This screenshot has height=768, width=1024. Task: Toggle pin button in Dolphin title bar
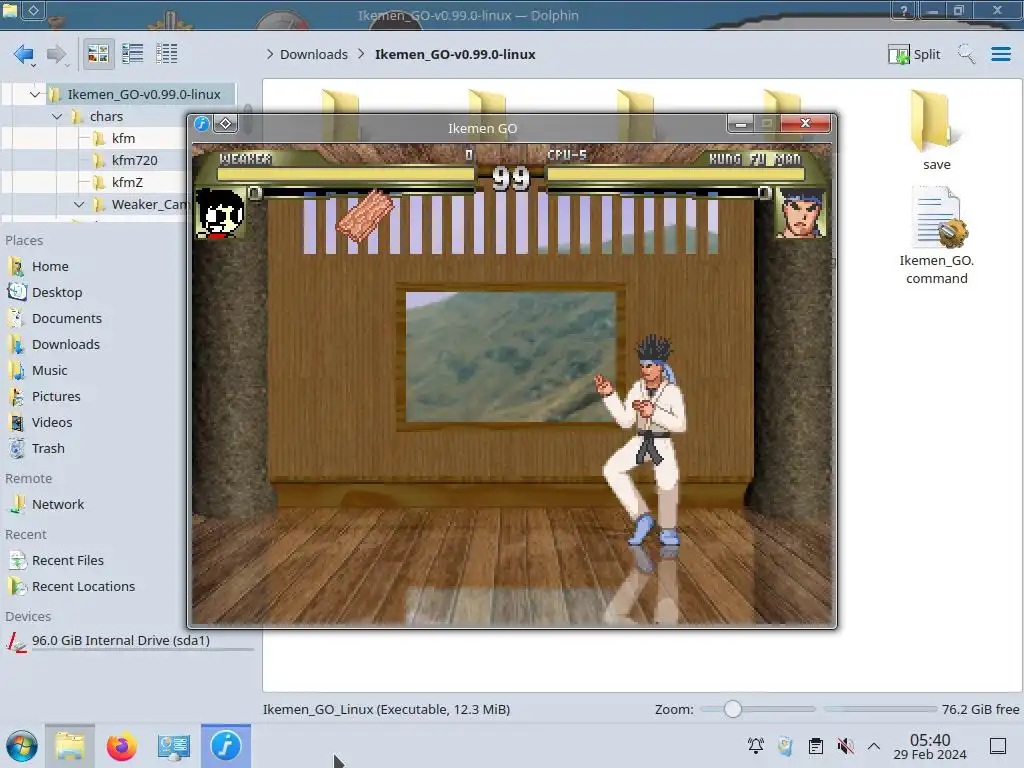33,10
